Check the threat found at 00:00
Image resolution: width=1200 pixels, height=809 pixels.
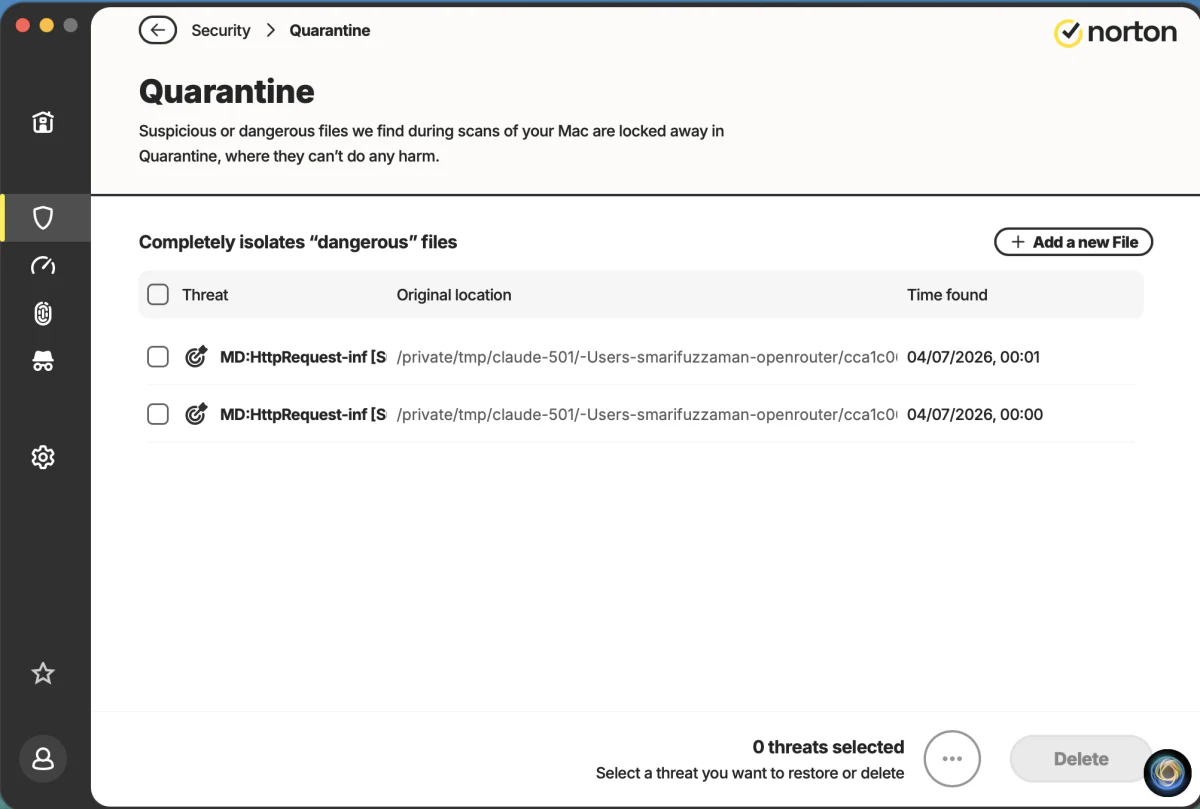pos(158,414)
